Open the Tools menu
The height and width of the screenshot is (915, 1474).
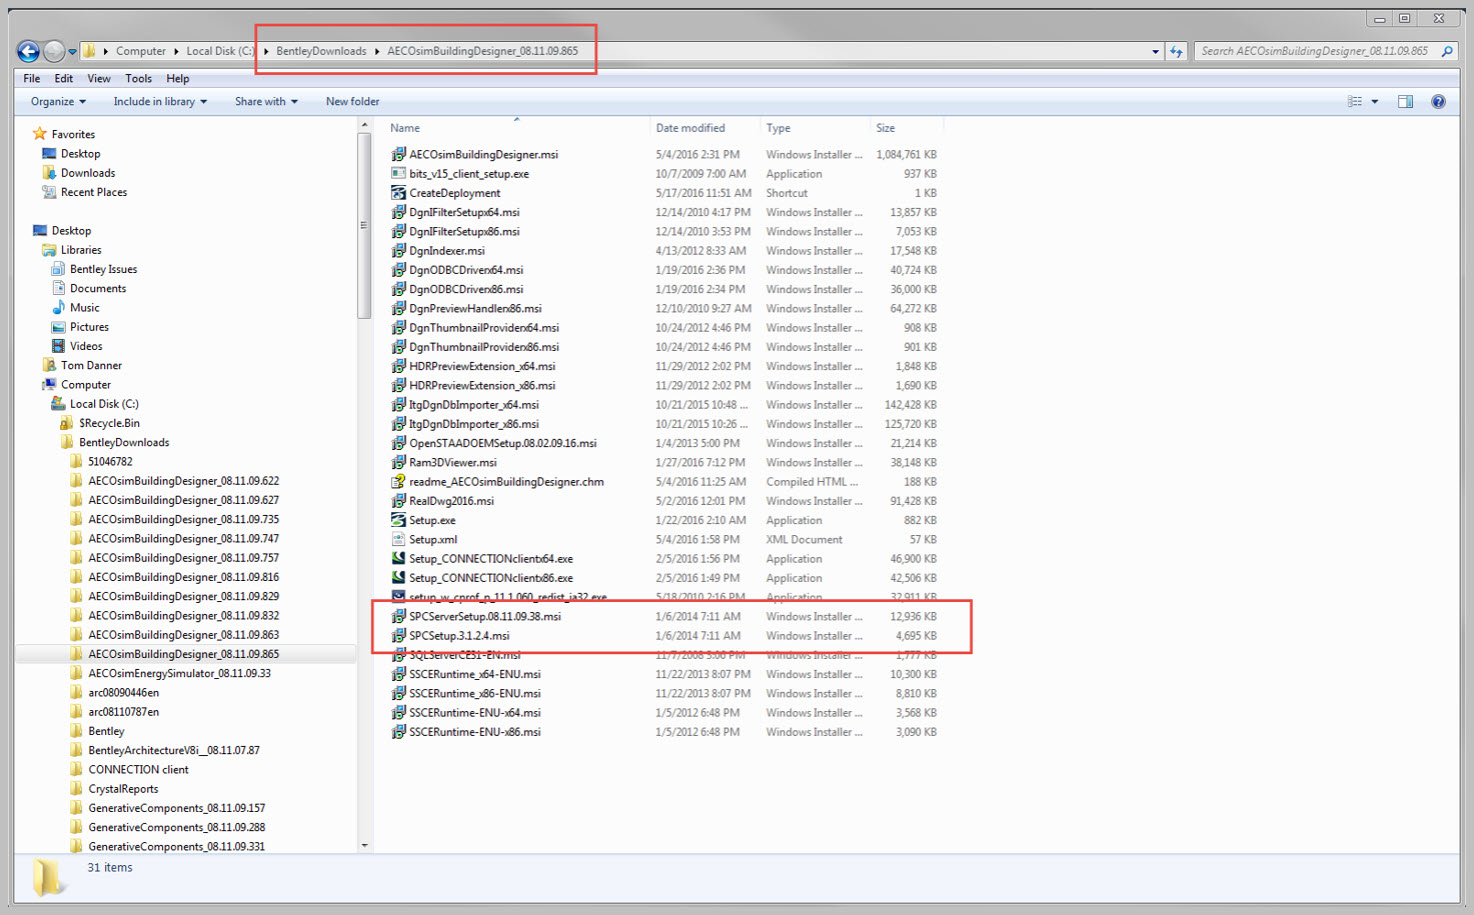click(139, 78)
